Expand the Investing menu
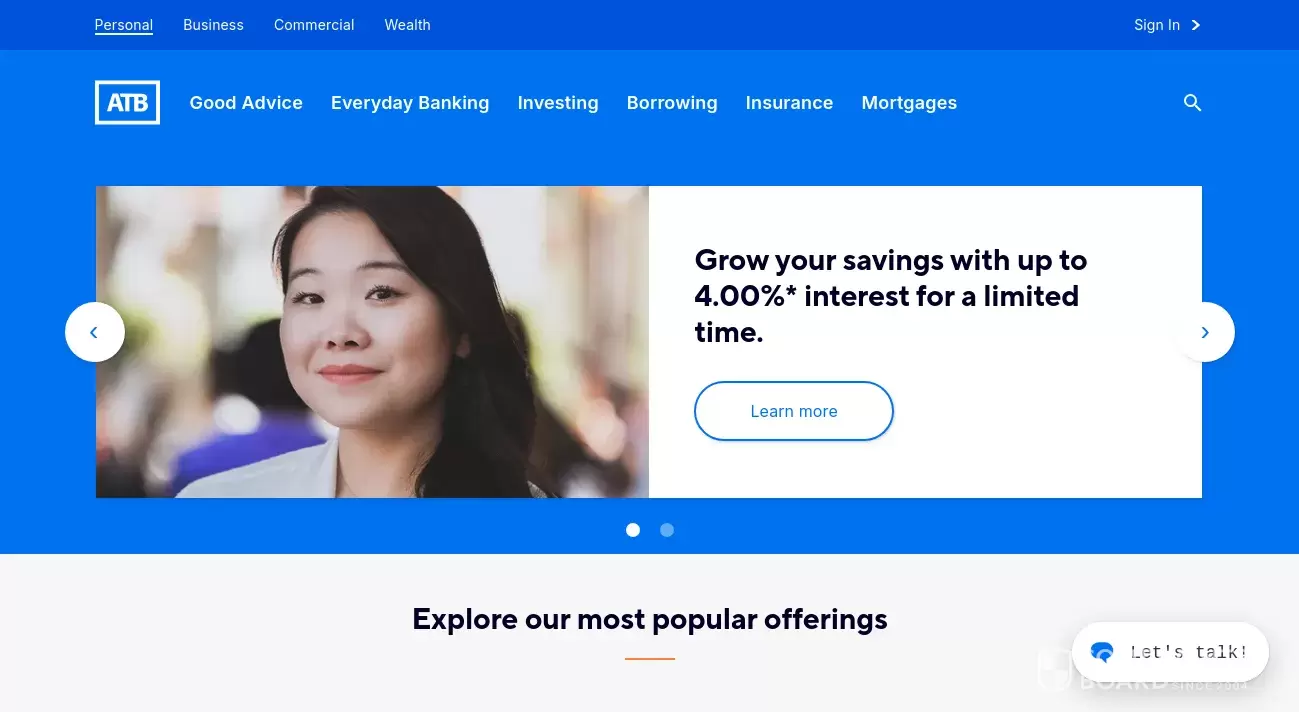 (x=558, y=103)
